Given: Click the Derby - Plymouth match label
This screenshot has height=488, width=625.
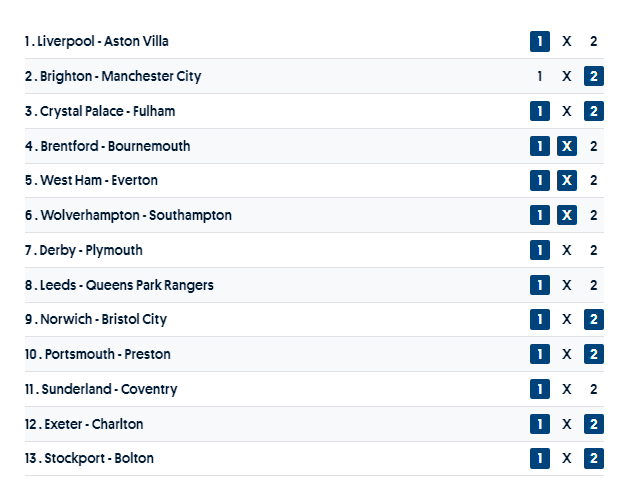Looking at the screenshot, I should (x=91, y=250).
